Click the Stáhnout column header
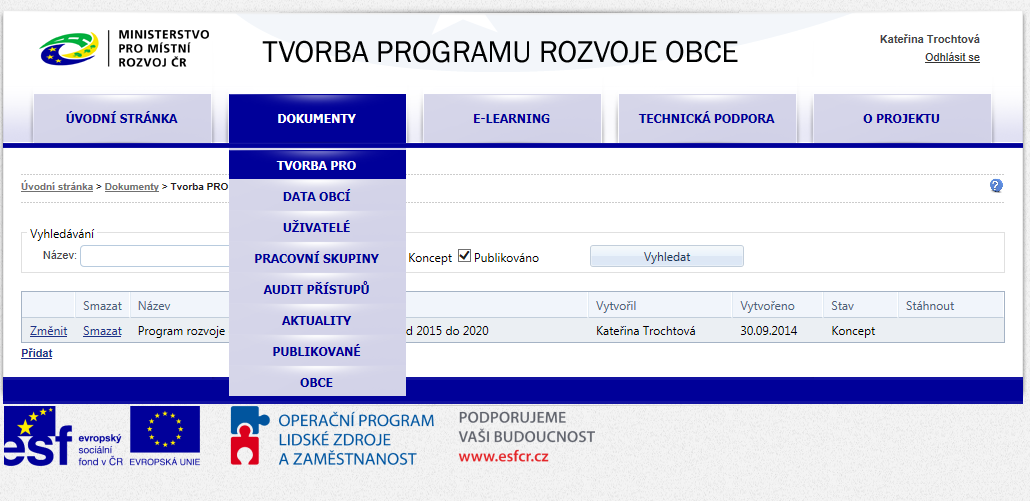1030x501 pixels. 929,306
